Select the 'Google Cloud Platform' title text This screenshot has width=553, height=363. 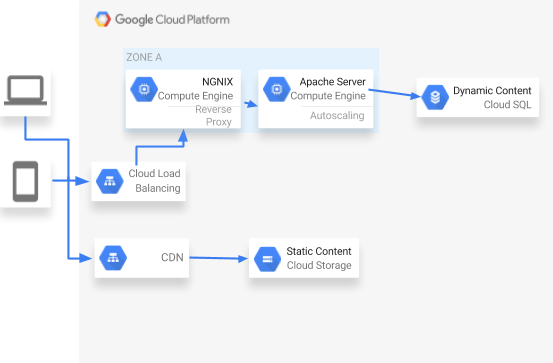click(172, 20)
